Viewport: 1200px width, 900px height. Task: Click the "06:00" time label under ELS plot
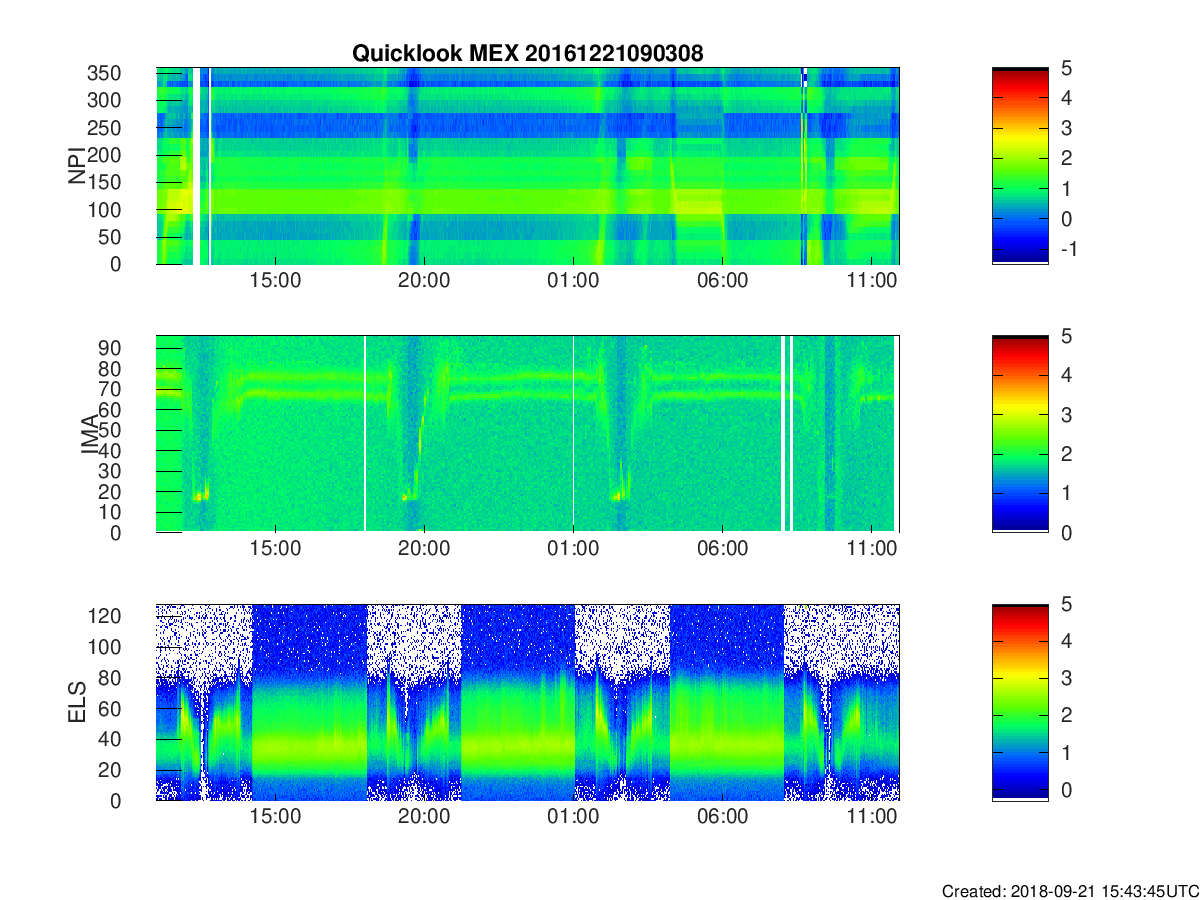coord(722,817)
